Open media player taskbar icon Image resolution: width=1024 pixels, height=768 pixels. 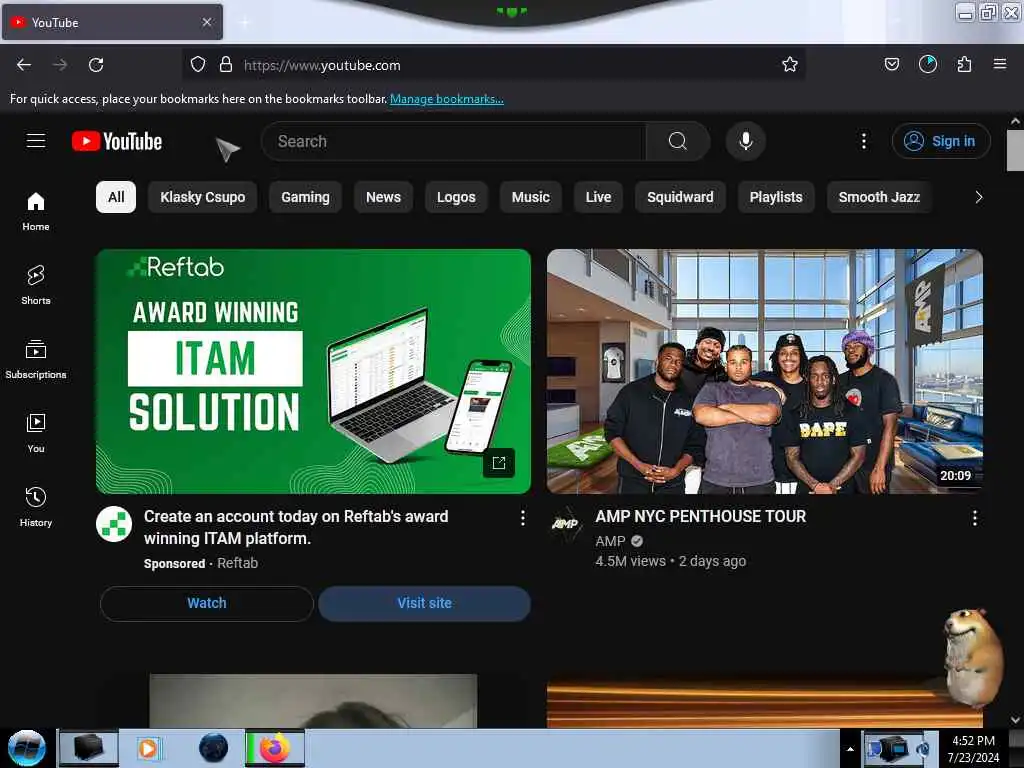point(148,748)
